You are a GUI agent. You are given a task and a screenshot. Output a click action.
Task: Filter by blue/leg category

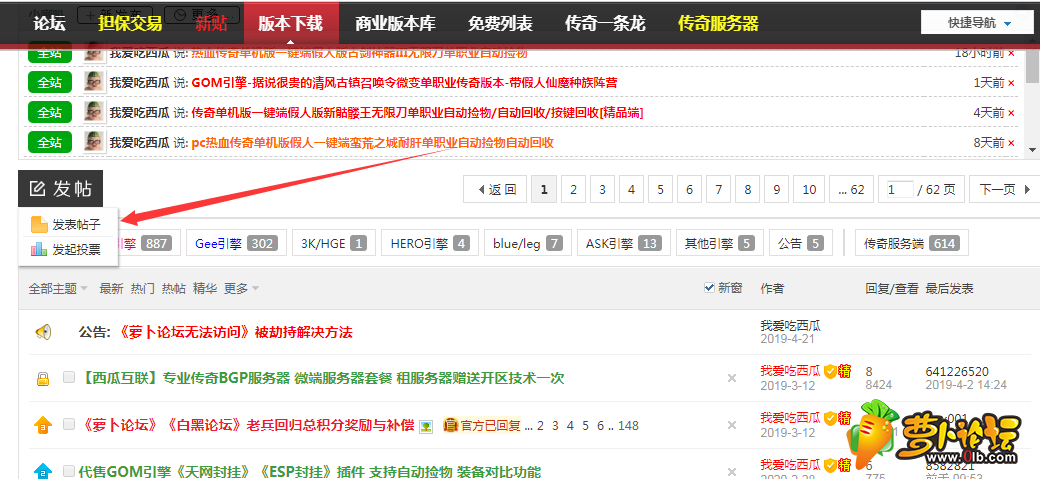(x=527, y=243)
